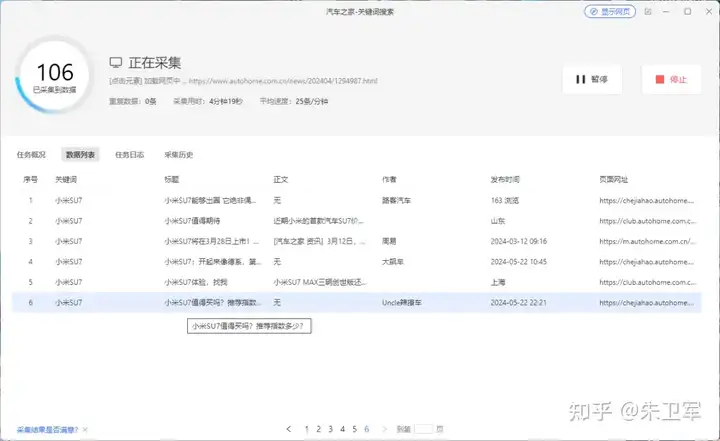Click publish time 2024-05-22 10:45
720x441 pixels.
[518, 262]
